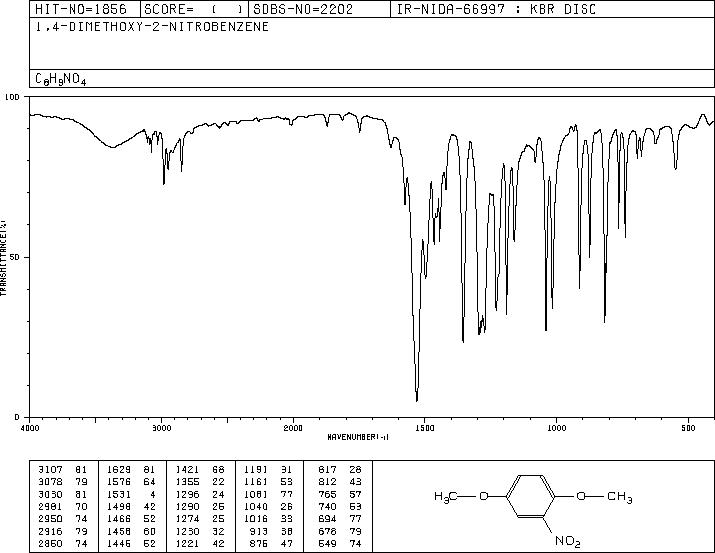Select compound name 1,4-DIMETHOXY-2-NITROBENZENE
Image resolution: width=715 pixels, height=553 pixels.
(x=152, y=27)
